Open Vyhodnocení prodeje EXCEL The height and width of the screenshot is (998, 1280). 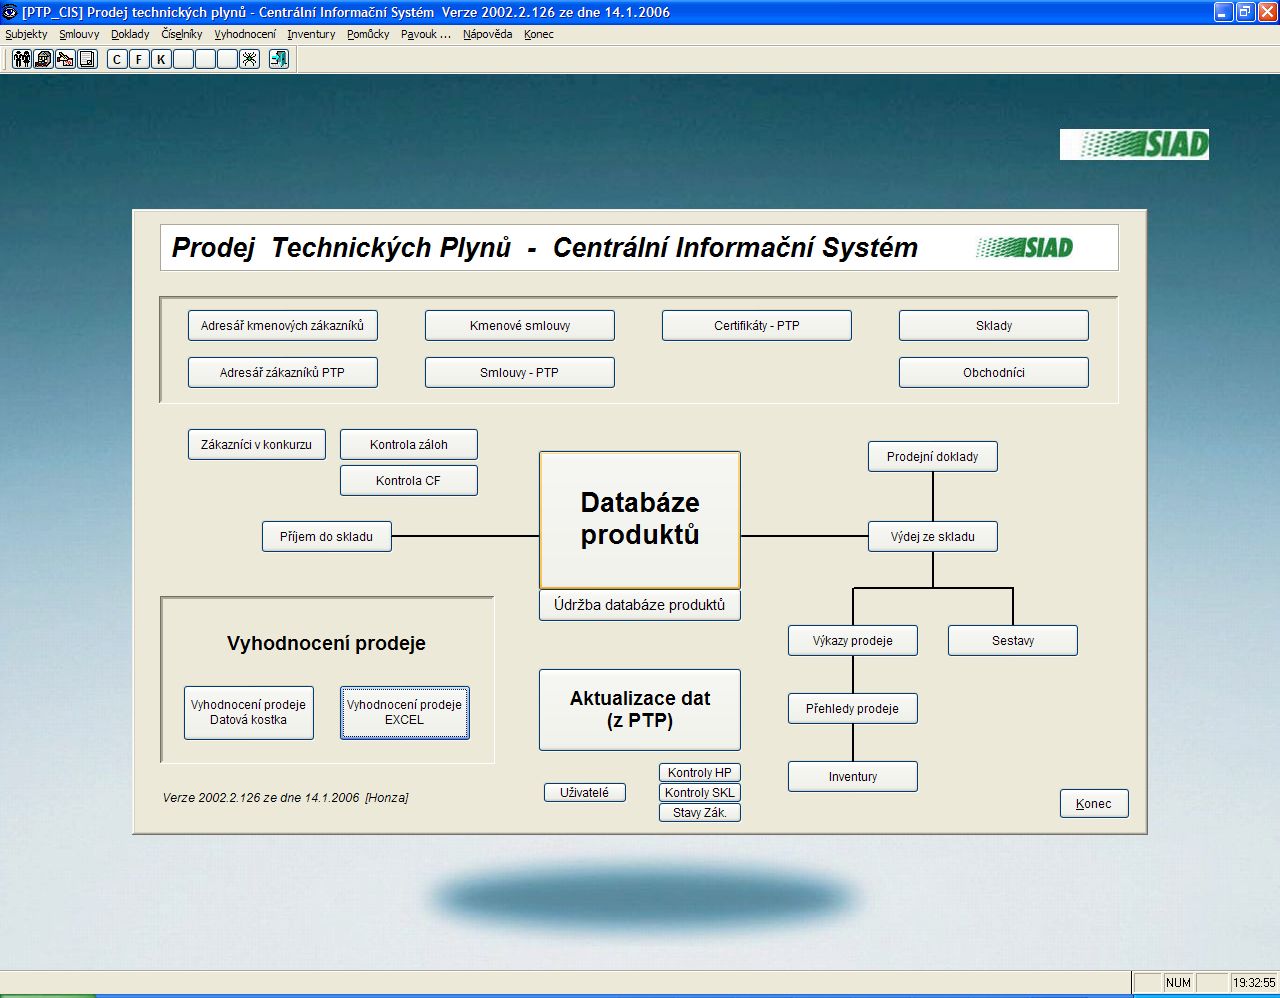pos(405,712)
